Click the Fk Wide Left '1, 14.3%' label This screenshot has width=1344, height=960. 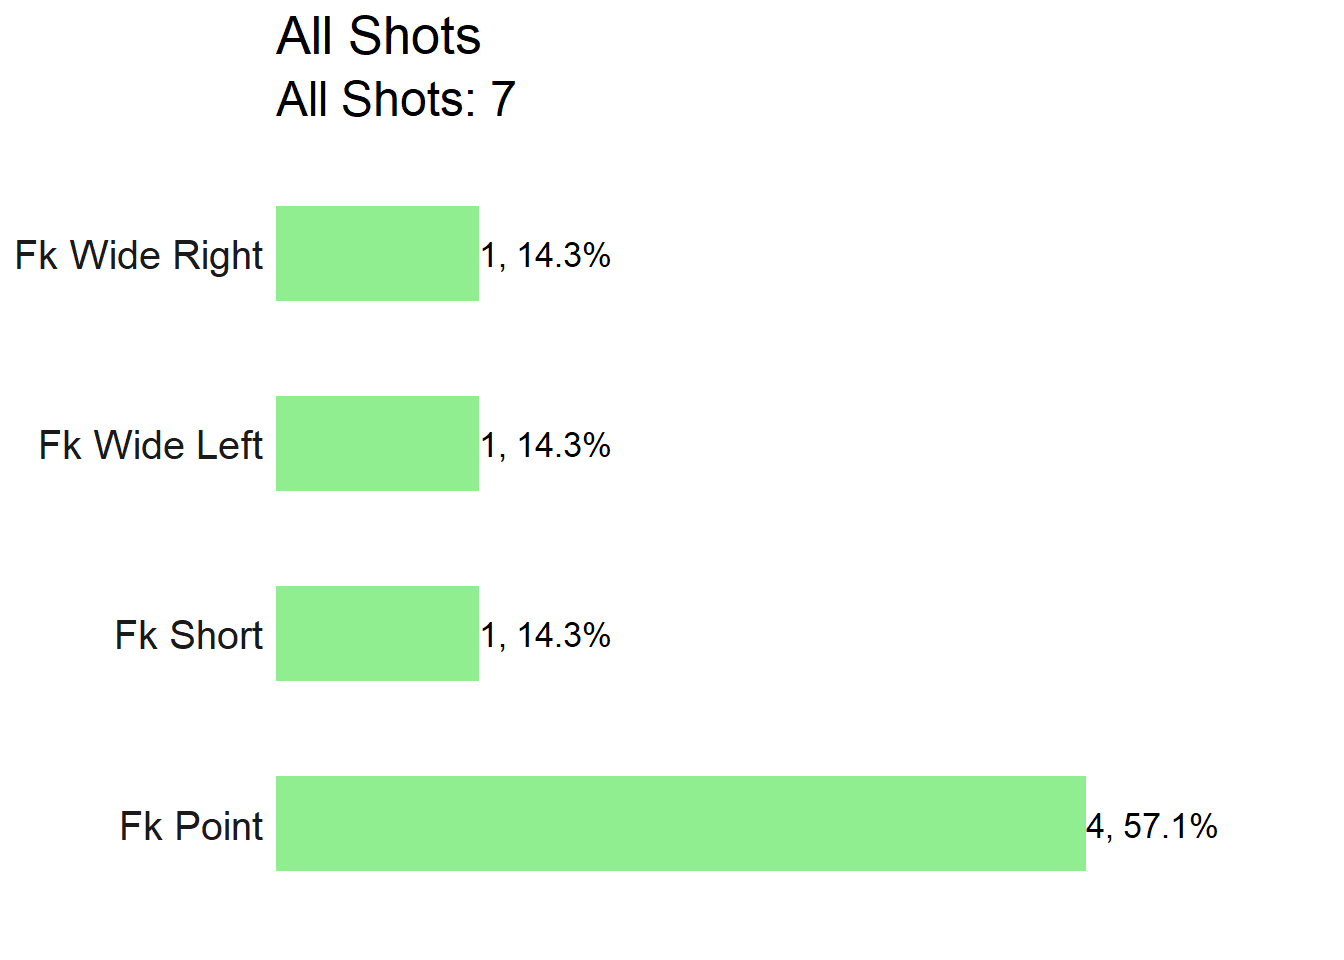(546, 446)
